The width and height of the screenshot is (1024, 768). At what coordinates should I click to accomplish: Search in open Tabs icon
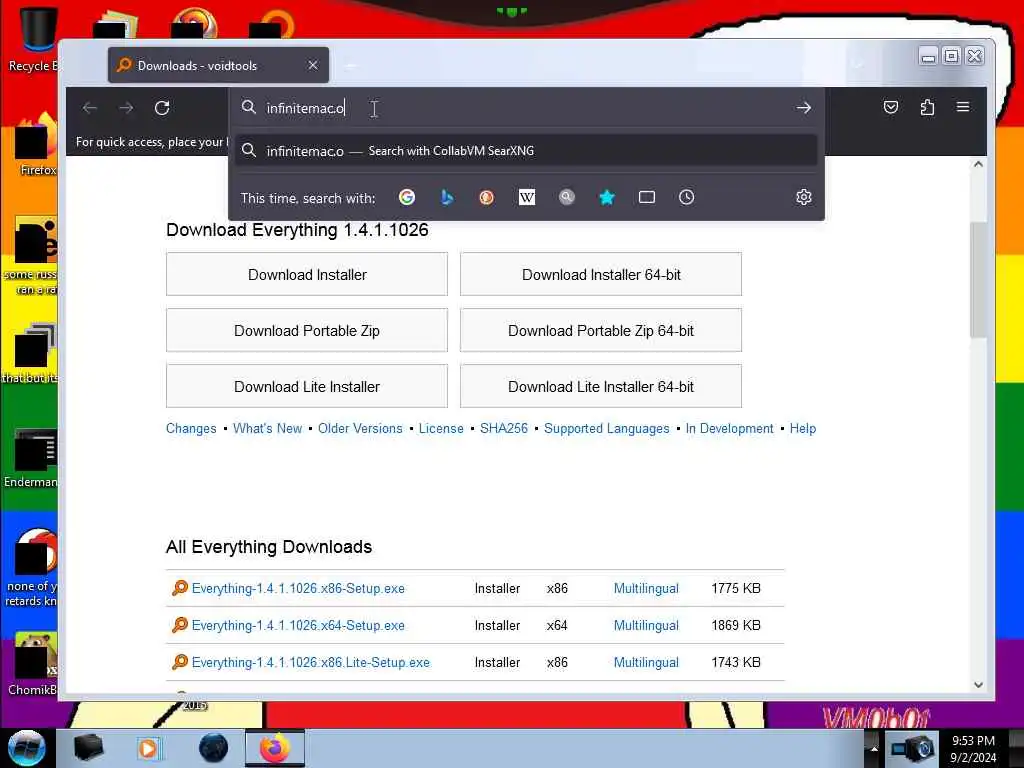(647, 197)
